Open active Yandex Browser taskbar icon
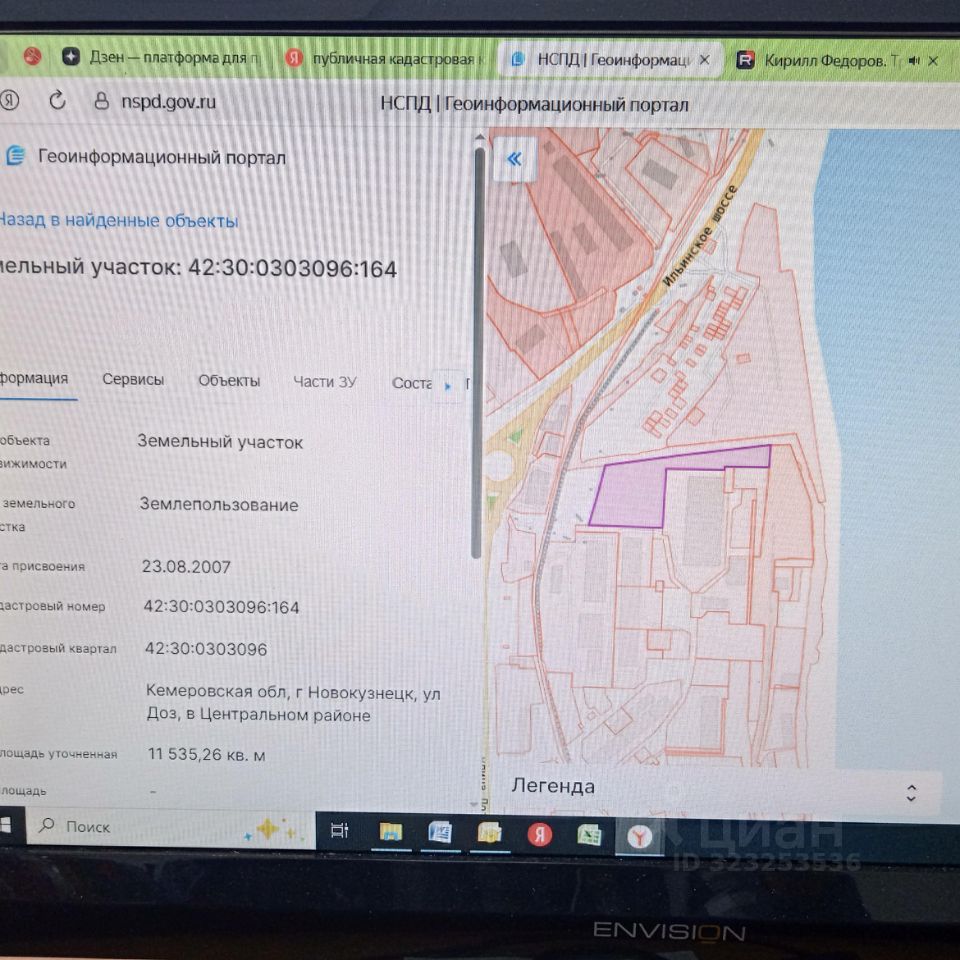Screen dimensions: 960x960 click(x=639, y=837)
